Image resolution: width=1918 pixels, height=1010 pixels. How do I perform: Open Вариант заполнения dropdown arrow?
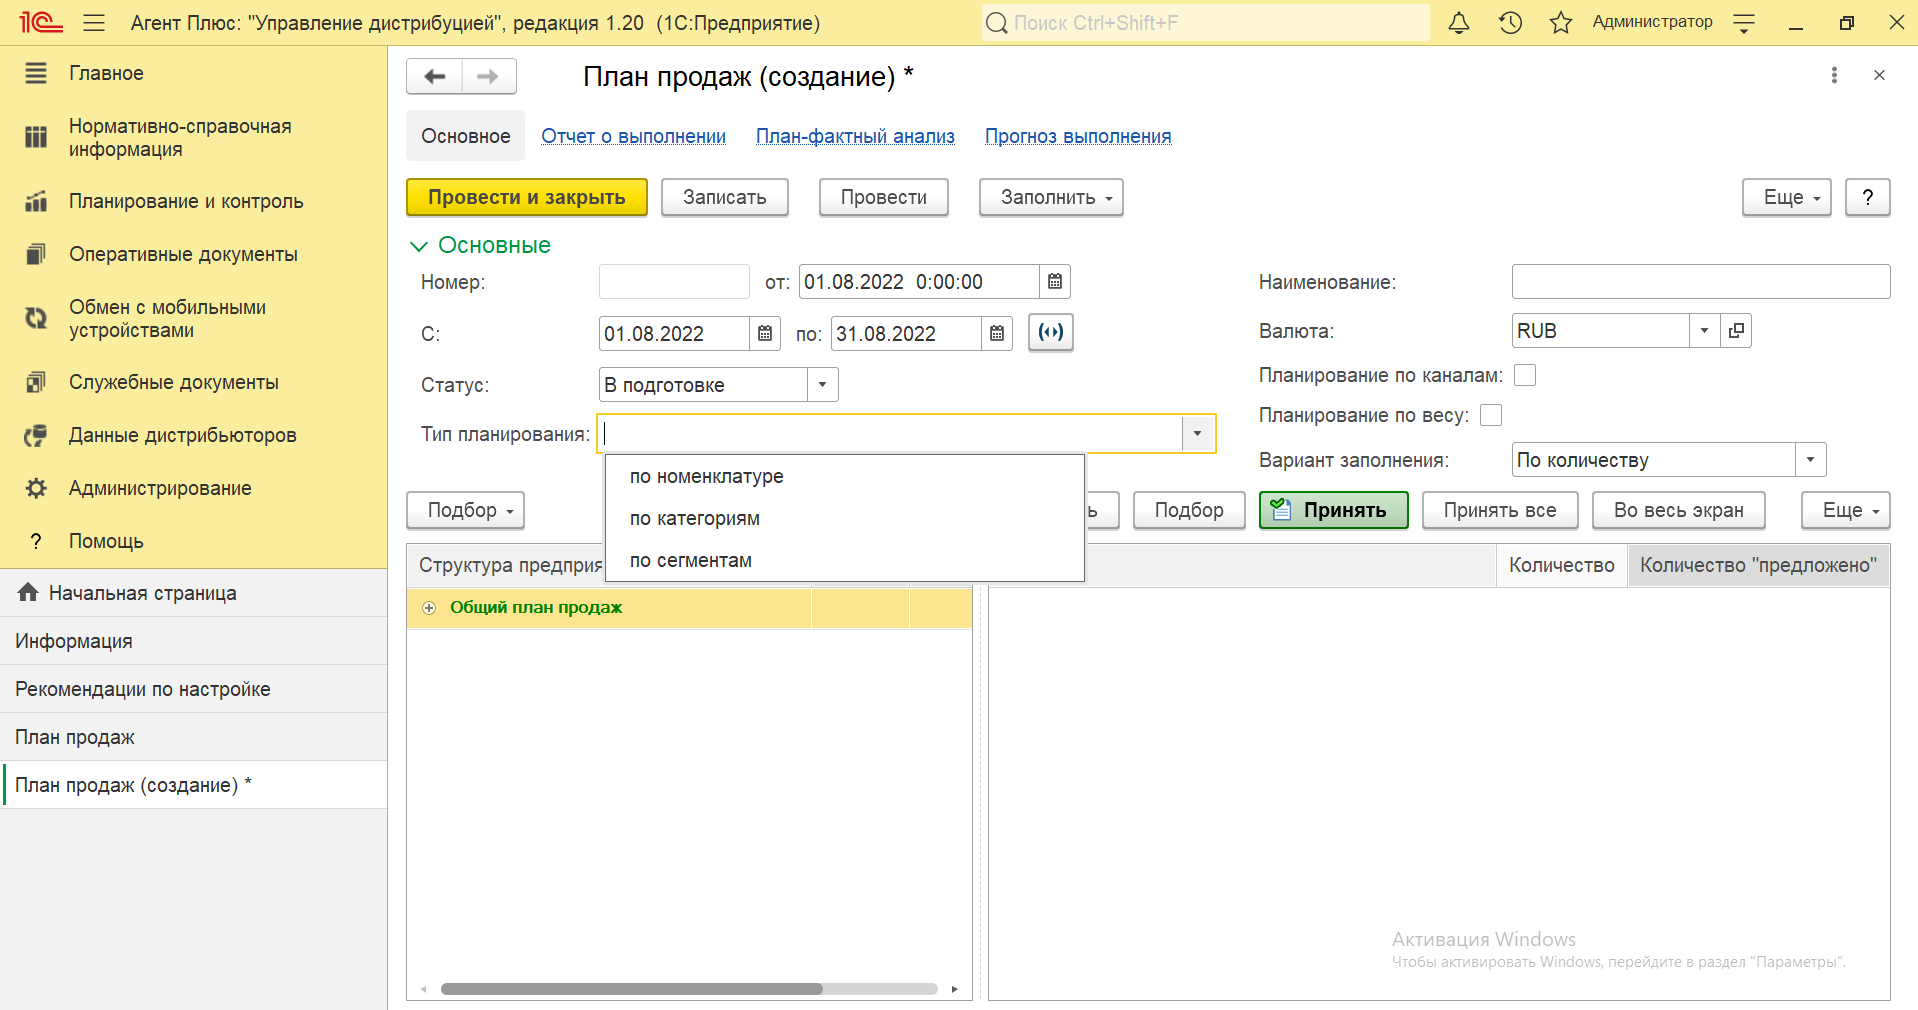click(x=1810, y=460)
